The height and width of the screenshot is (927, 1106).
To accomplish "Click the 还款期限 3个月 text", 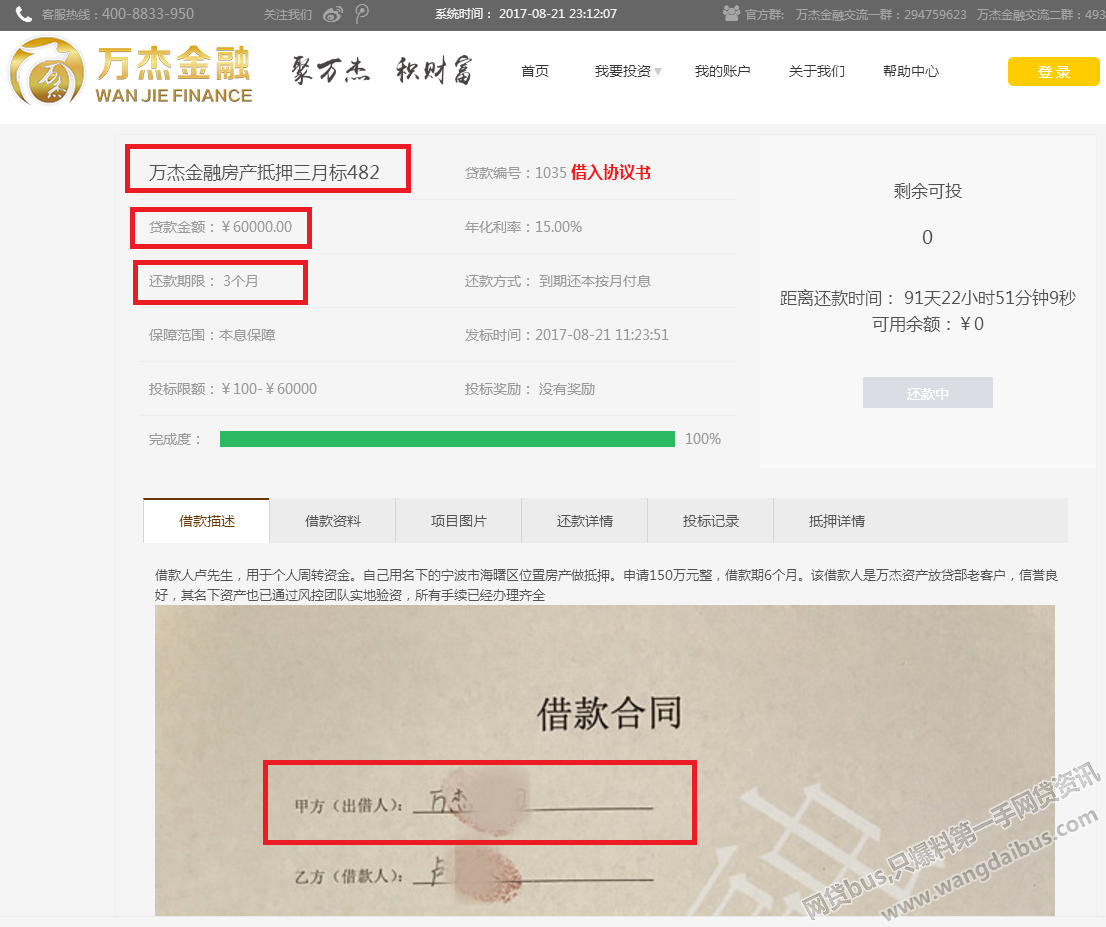I will point(204,281).
